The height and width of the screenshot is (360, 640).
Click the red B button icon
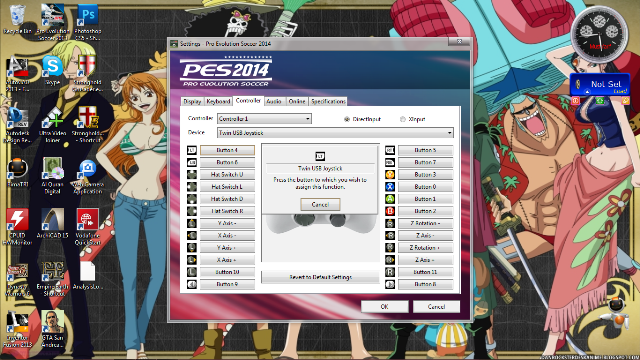click(x=390, y=211)
